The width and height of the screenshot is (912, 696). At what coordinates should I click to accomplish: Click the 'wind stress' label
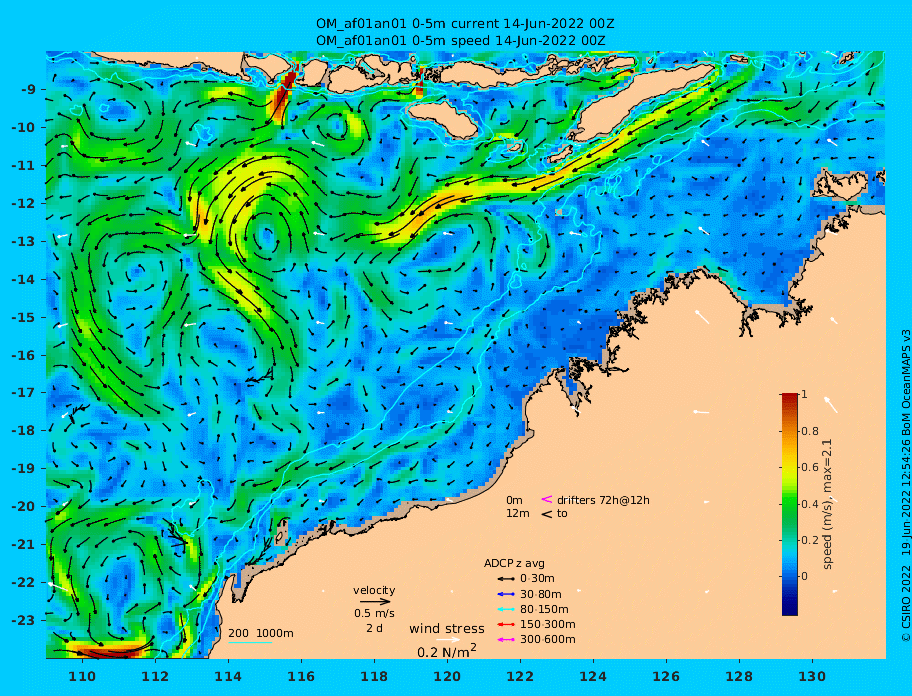447,629
